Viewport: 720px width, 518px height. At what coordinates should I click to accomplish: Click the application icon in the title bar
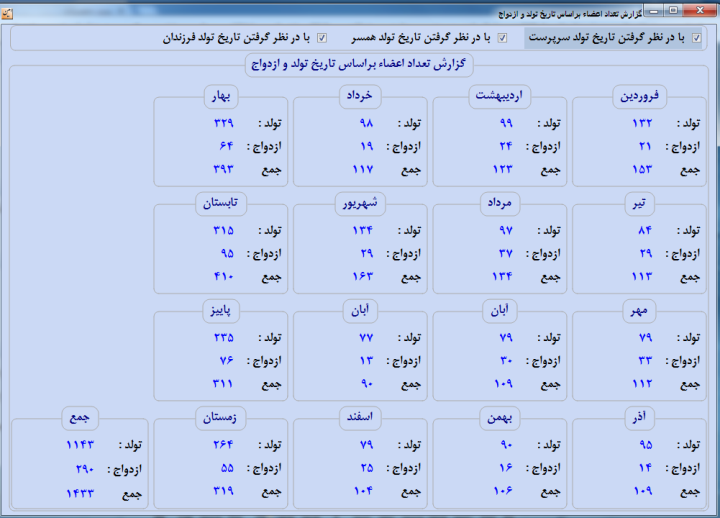tap(7, 14)
